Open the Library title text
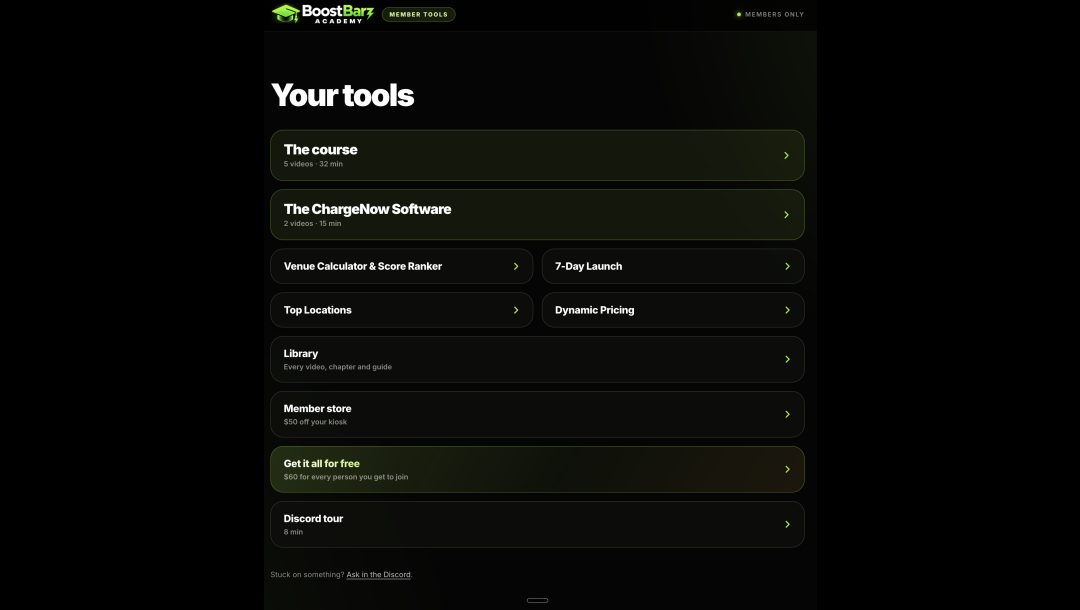The width and height of the screenshot is (1080, 610). coord(301,354)
